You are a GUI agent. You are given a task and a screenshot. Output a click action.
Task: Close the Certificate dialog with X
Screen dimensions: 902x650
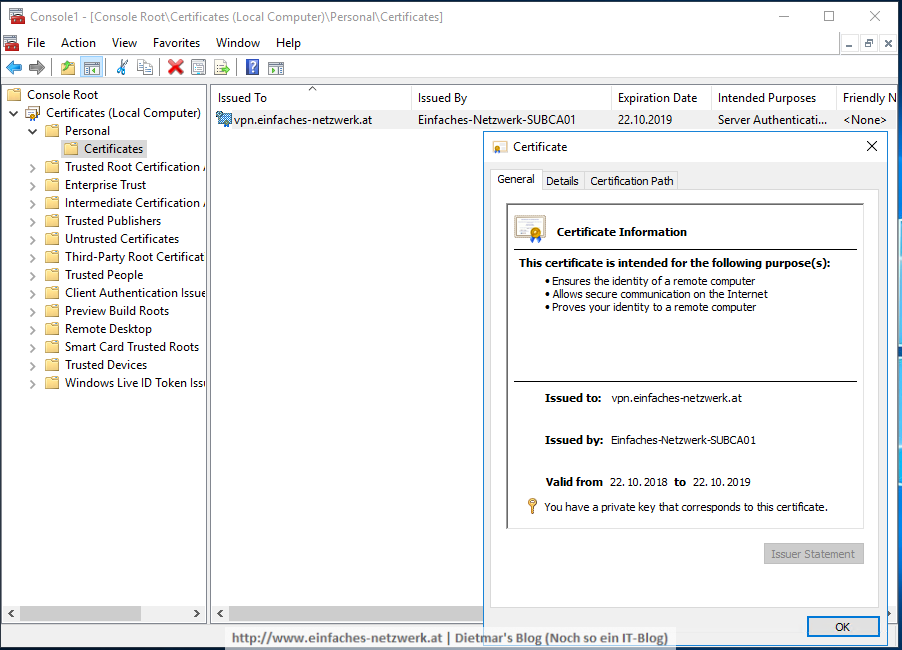pos(872,147)
